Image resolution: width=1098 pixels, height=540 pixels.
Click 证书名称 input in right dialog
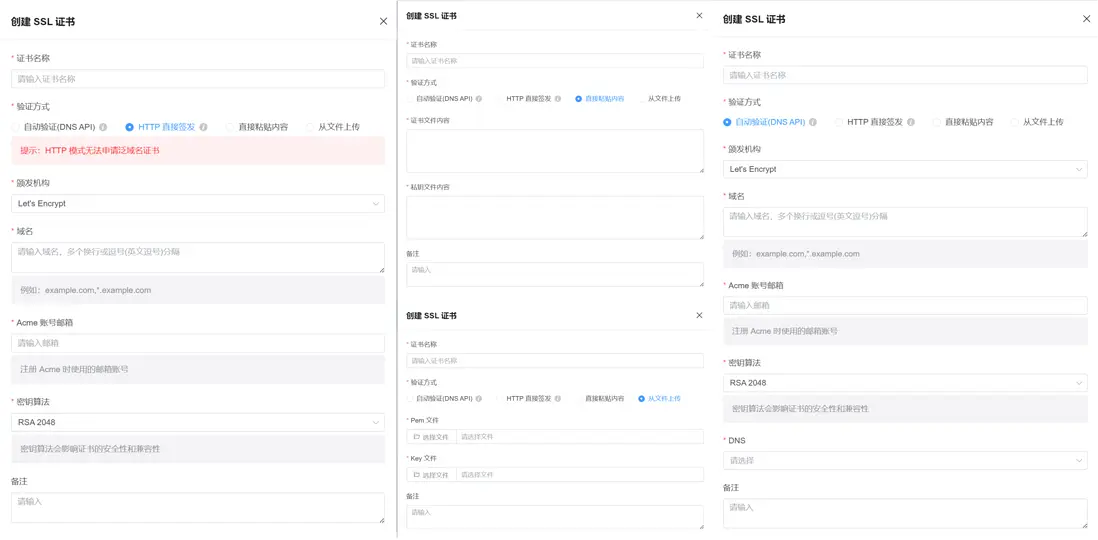click(x=905, y=75)
